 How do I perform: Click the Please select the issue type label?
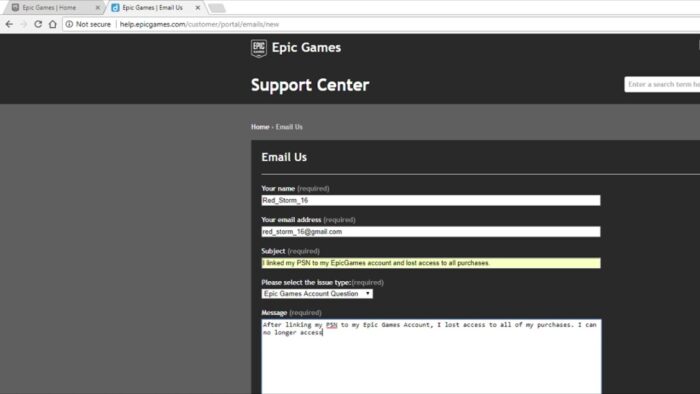click(x=306, y=282)
